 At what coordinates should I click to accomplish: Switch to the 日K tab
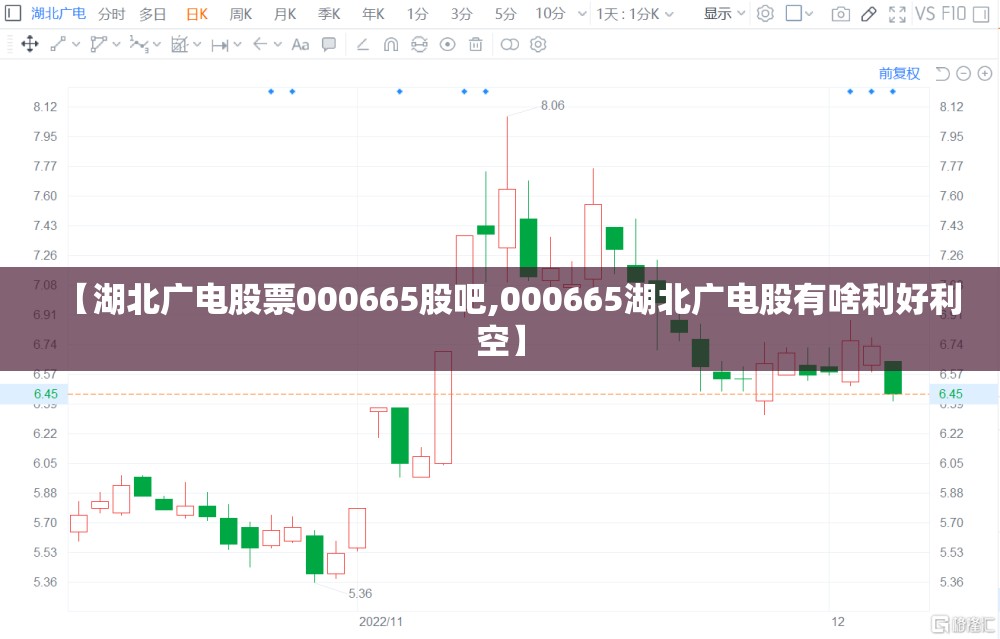tap(197, 14)
